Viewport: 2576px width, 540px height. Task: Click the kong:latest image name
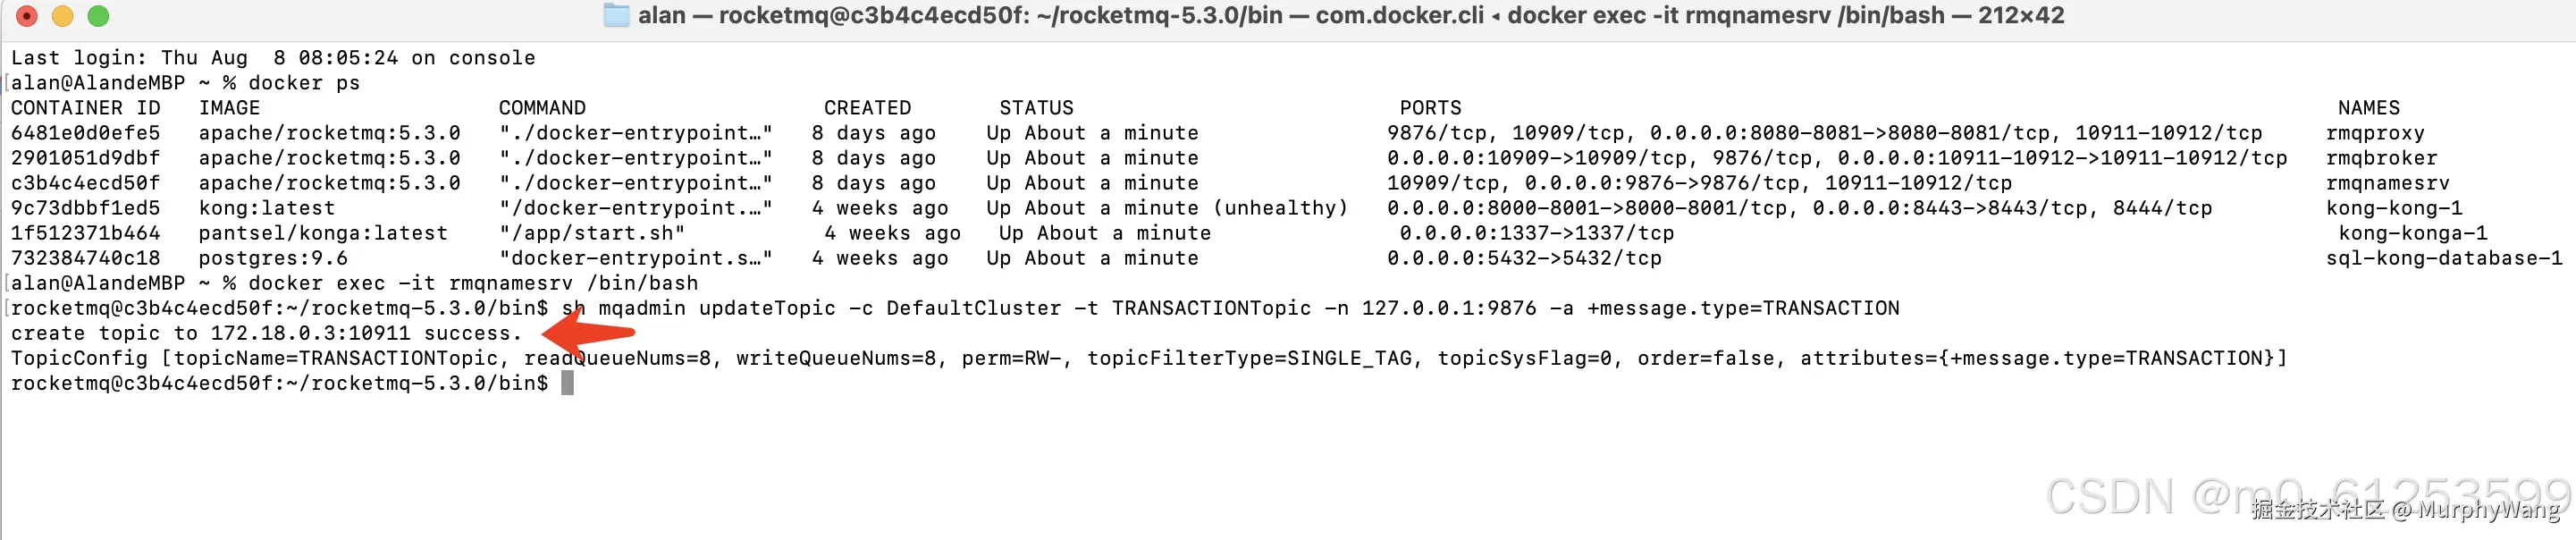[266, 208]
